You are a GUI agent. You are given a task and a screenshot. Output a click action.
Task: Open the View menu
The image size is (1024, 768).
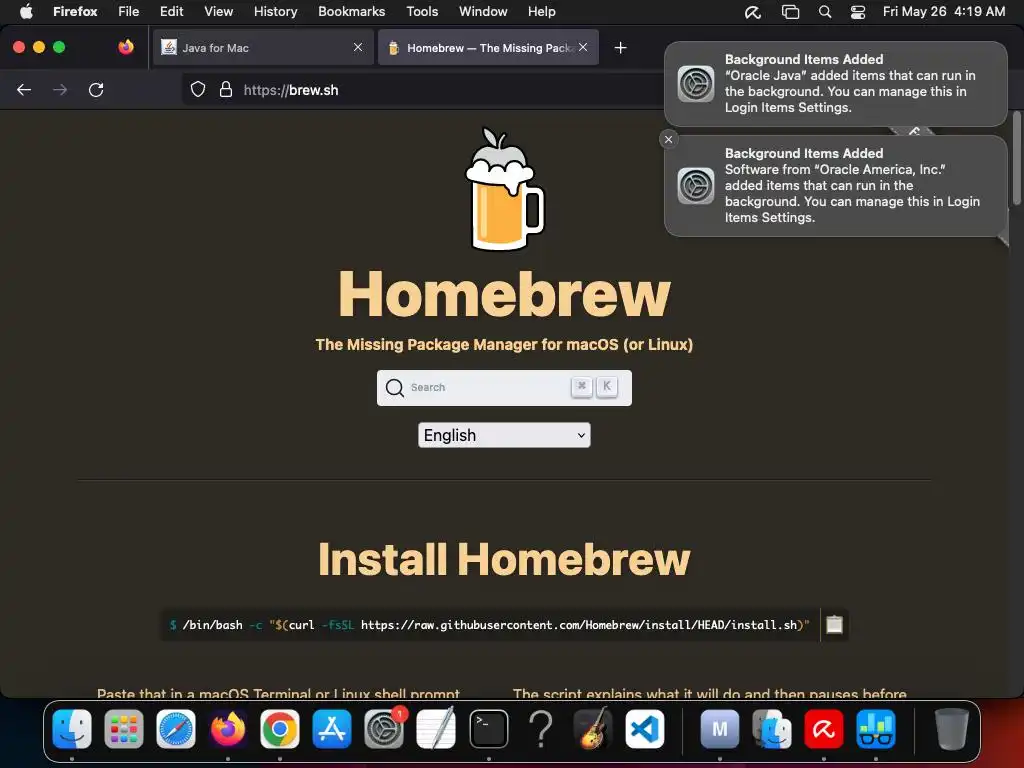coord(218,12)
